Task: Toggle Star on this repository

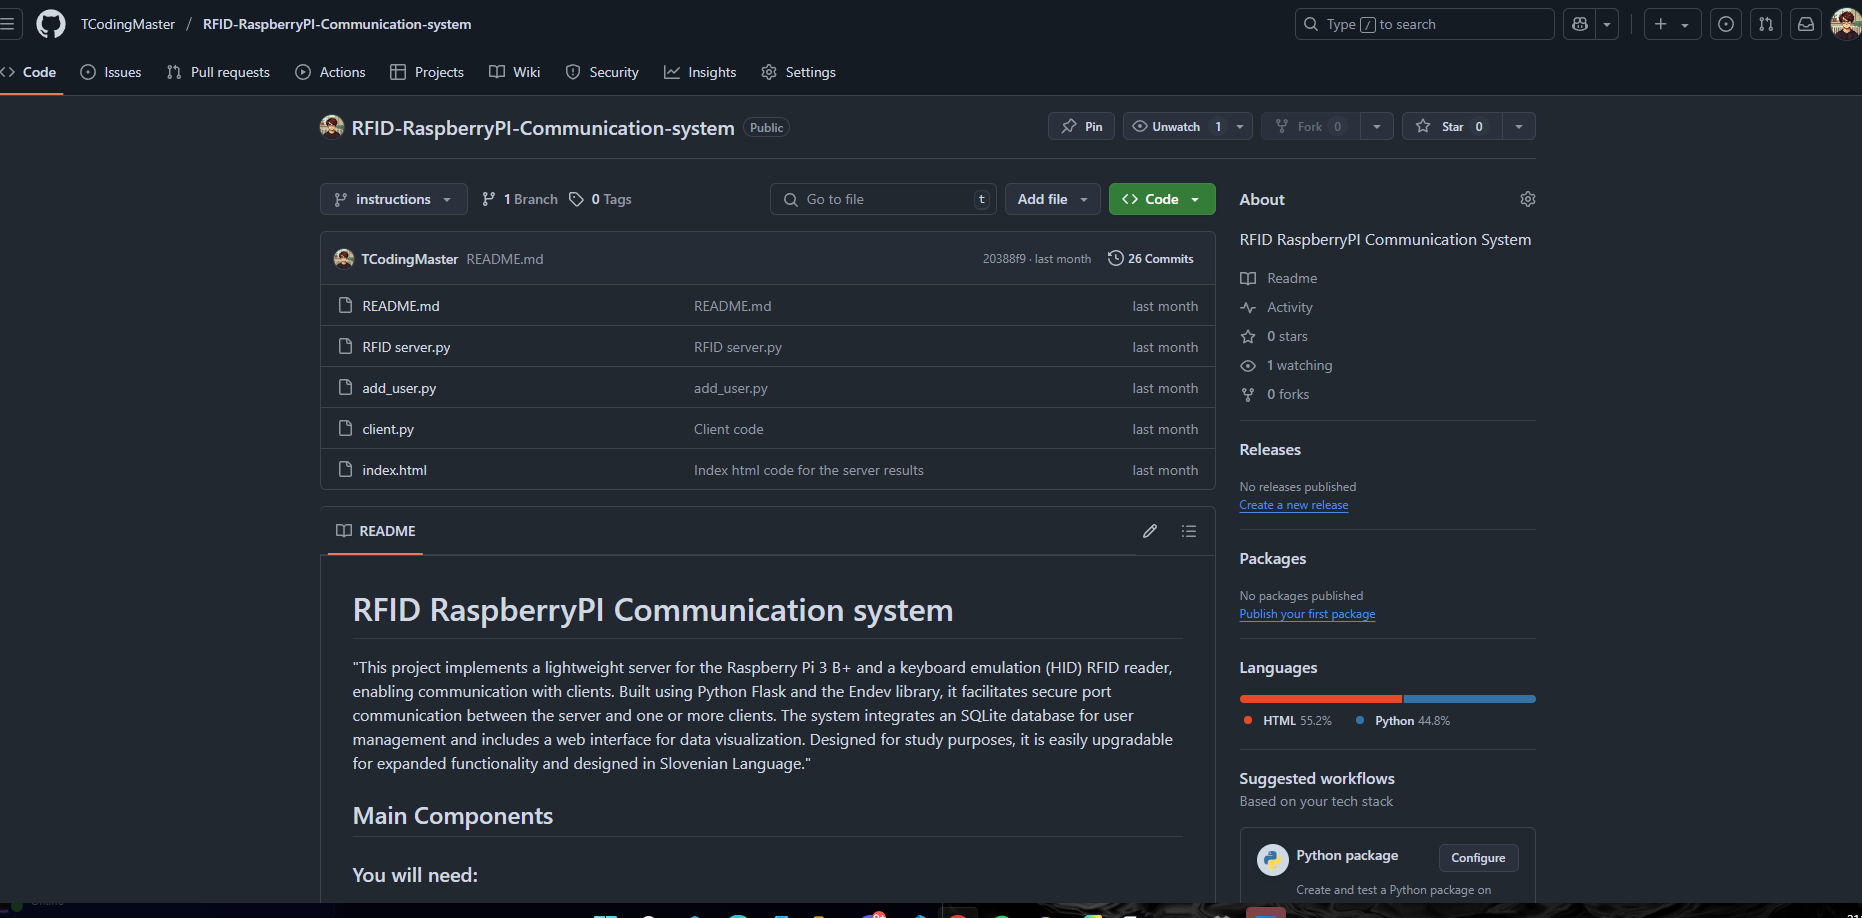Action: point(1452,126)
